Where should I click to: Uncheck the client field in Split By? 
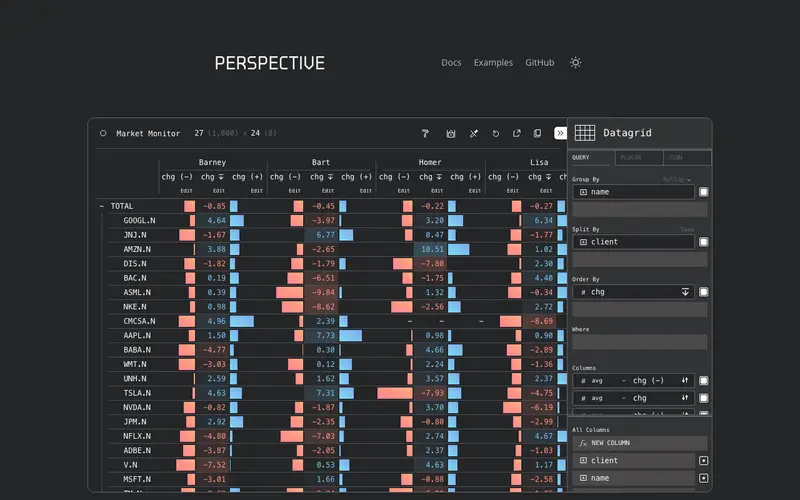(x=704, y=242)
